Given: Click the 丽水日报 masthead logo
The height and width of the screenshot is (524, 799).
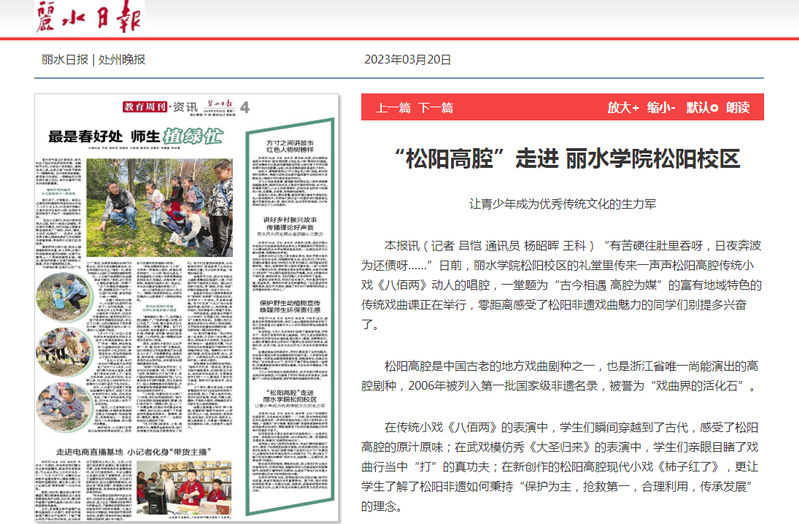Looking at the screenshot, I should click(90, 17).
